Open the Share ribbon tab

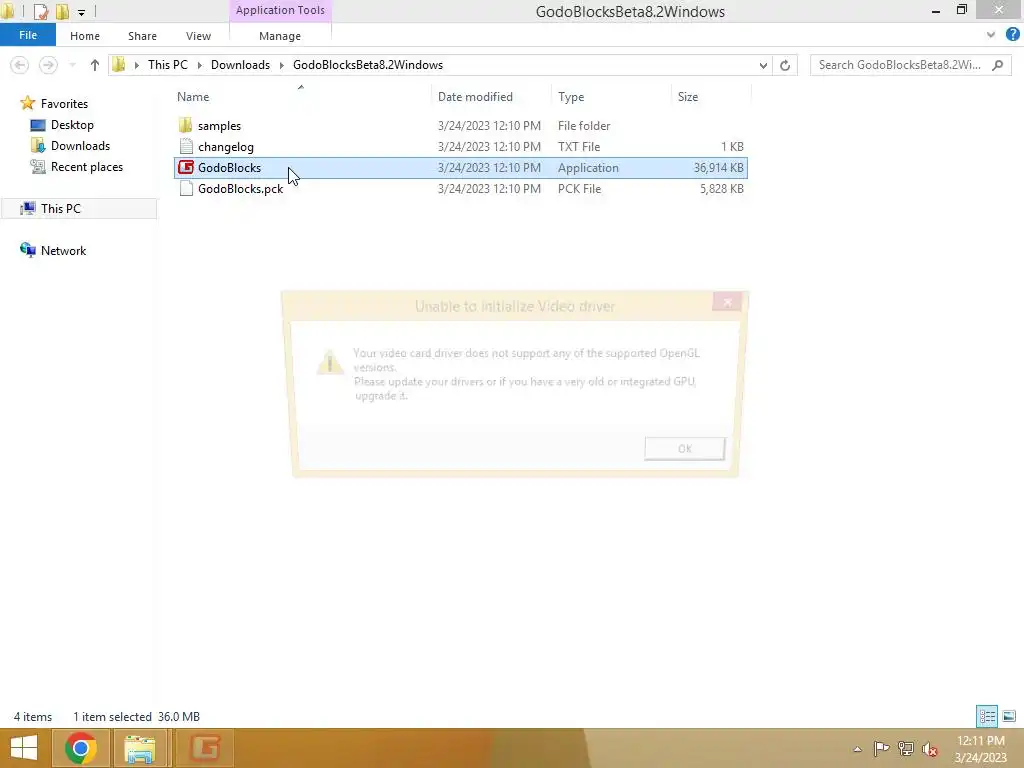[142, 36]
